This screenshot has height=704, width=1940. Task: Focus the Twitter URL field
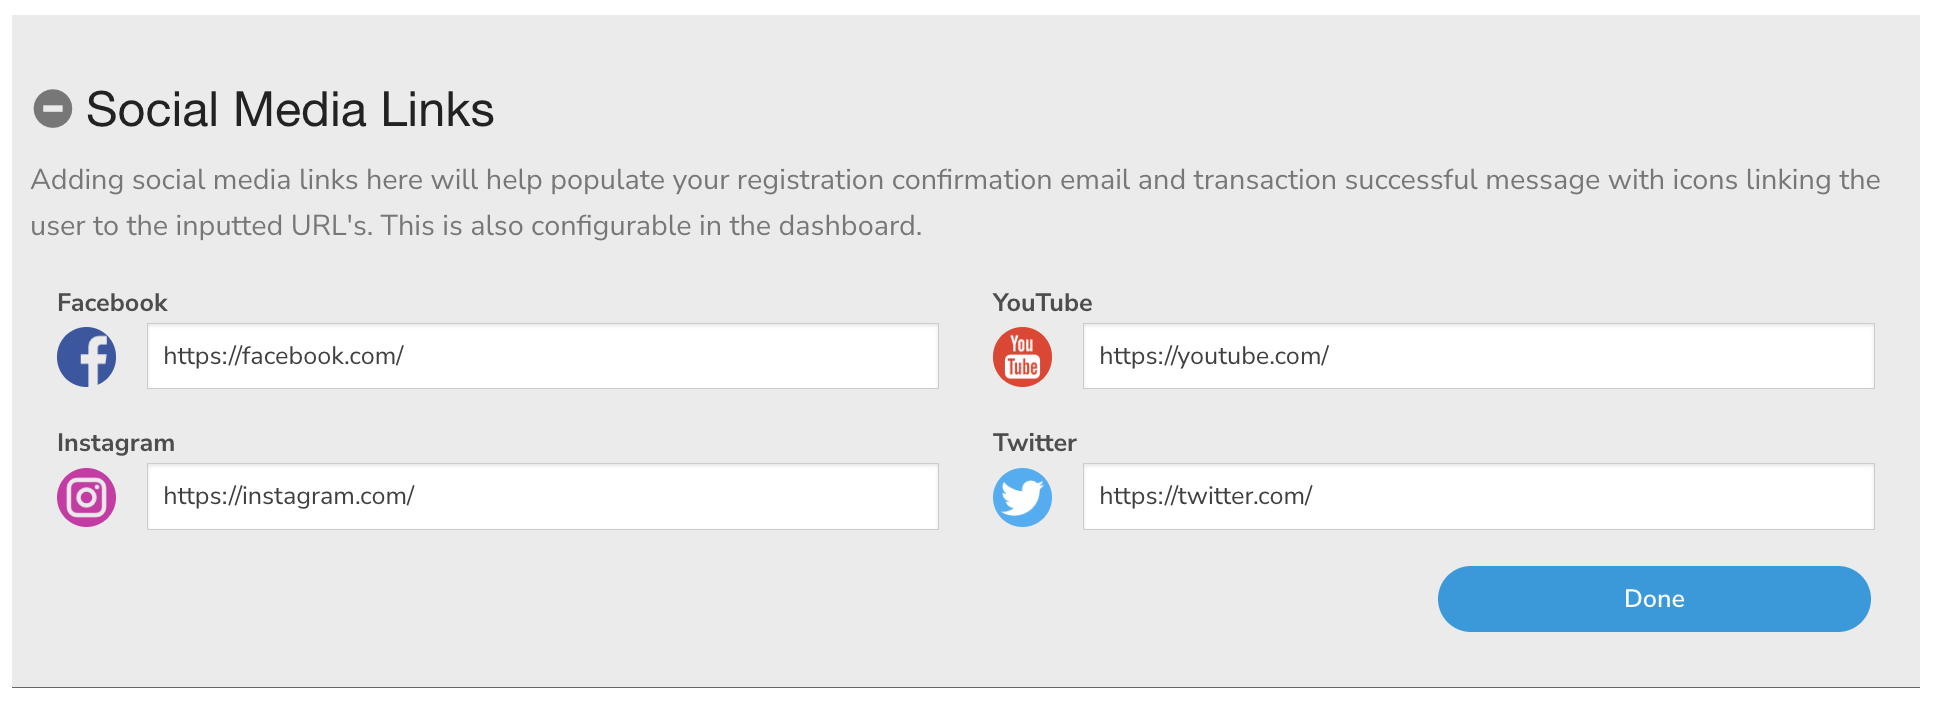[x=1478, y=496]
